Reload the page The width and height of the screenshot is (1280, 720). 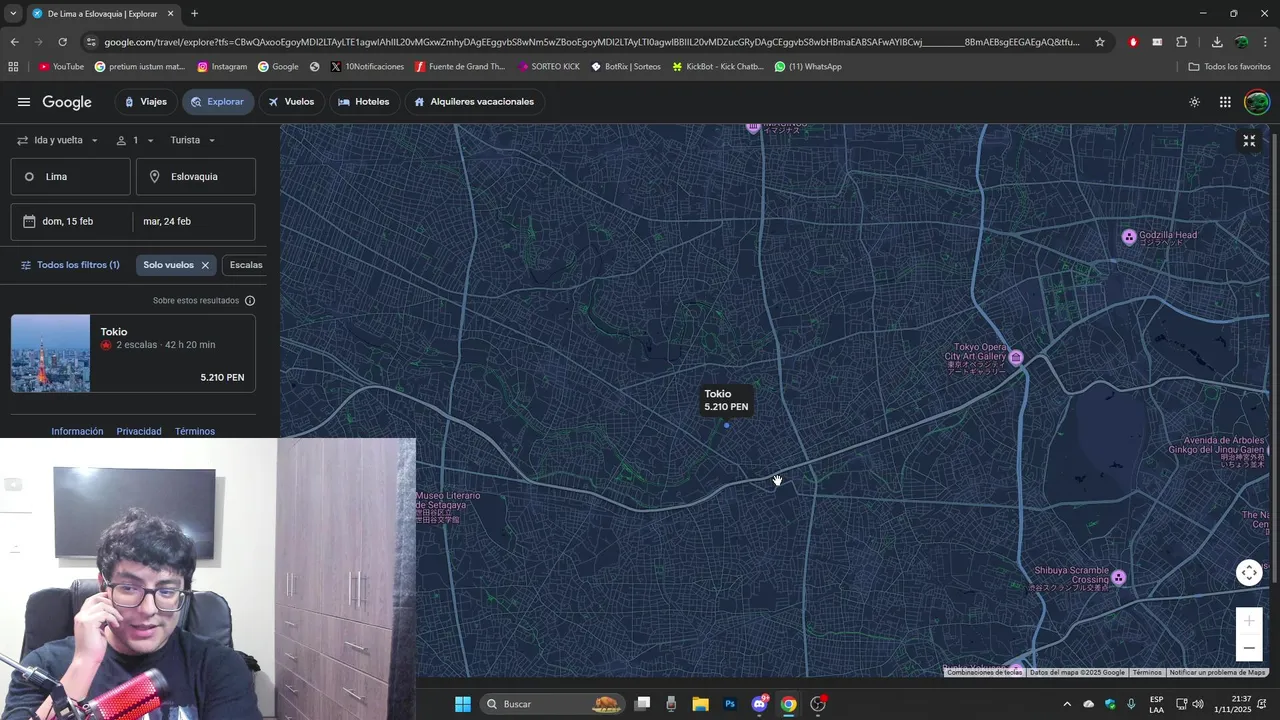62,42
